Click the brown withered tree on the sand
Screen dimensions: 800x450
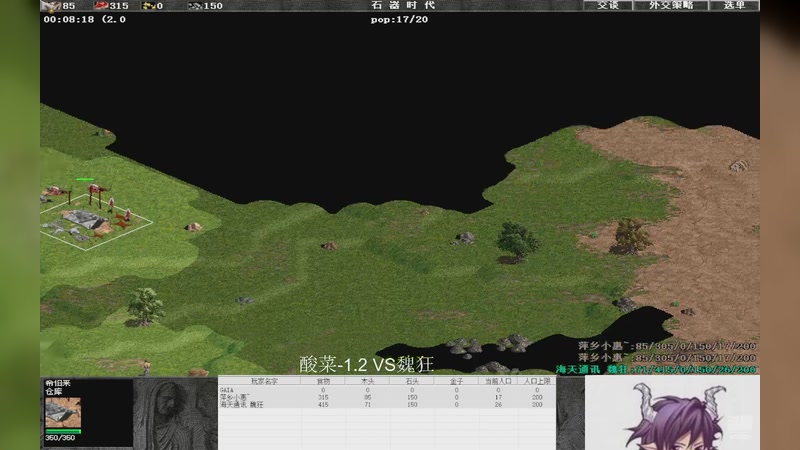pos(631,236)
